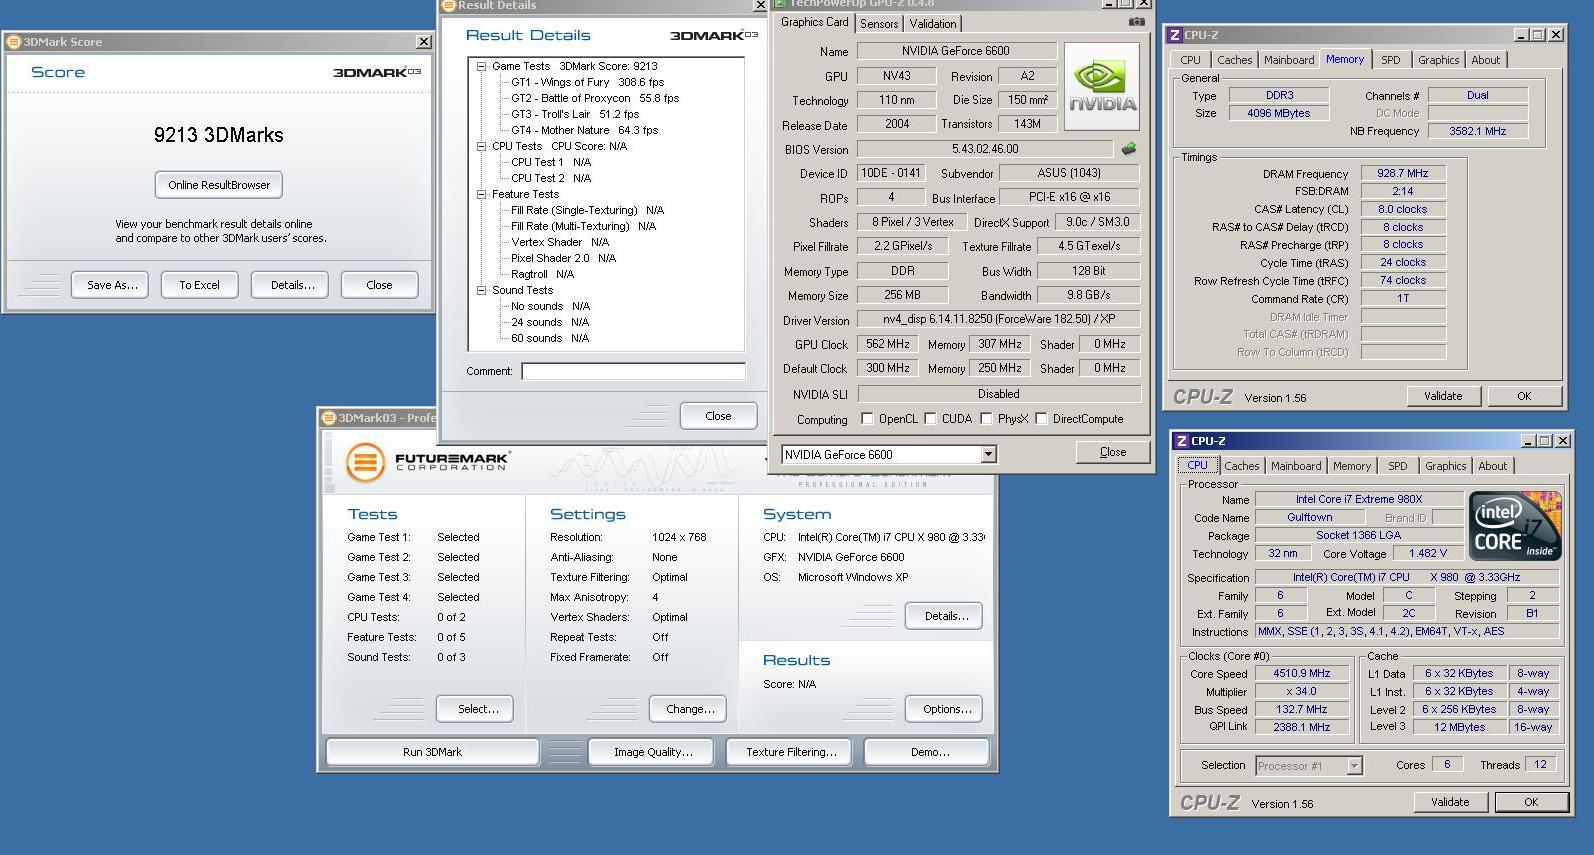This screenshot has height=855, width=1594.
Task: Click OK in the processor CPU-Z window
Action: pos(1531,802)
